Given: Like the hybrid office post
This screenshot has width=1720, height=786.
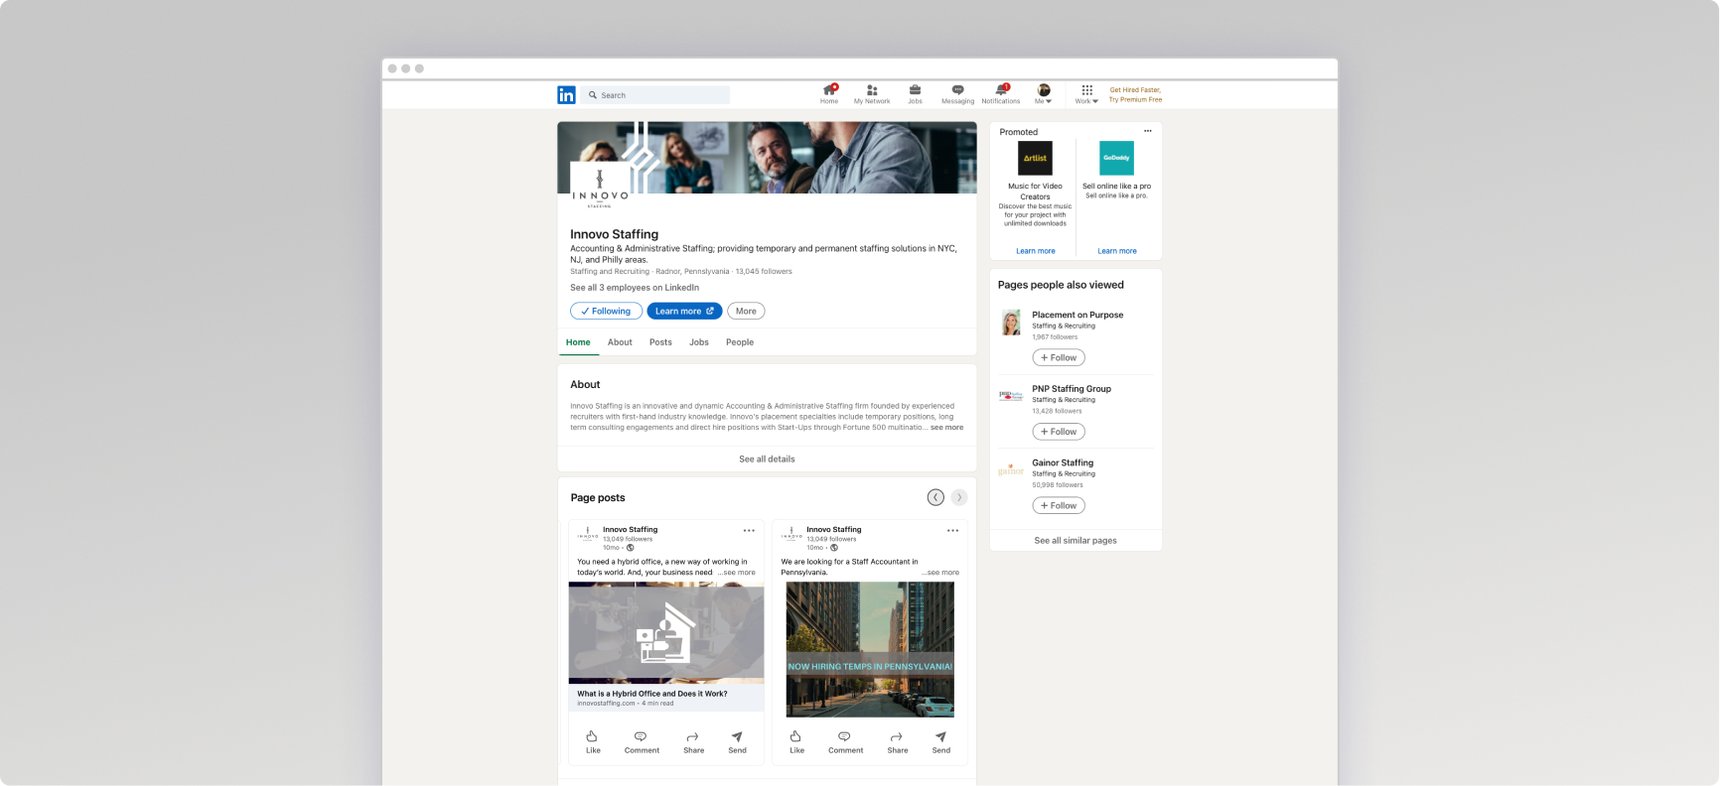Looking at the screenshot, I should tap(593, 742).
